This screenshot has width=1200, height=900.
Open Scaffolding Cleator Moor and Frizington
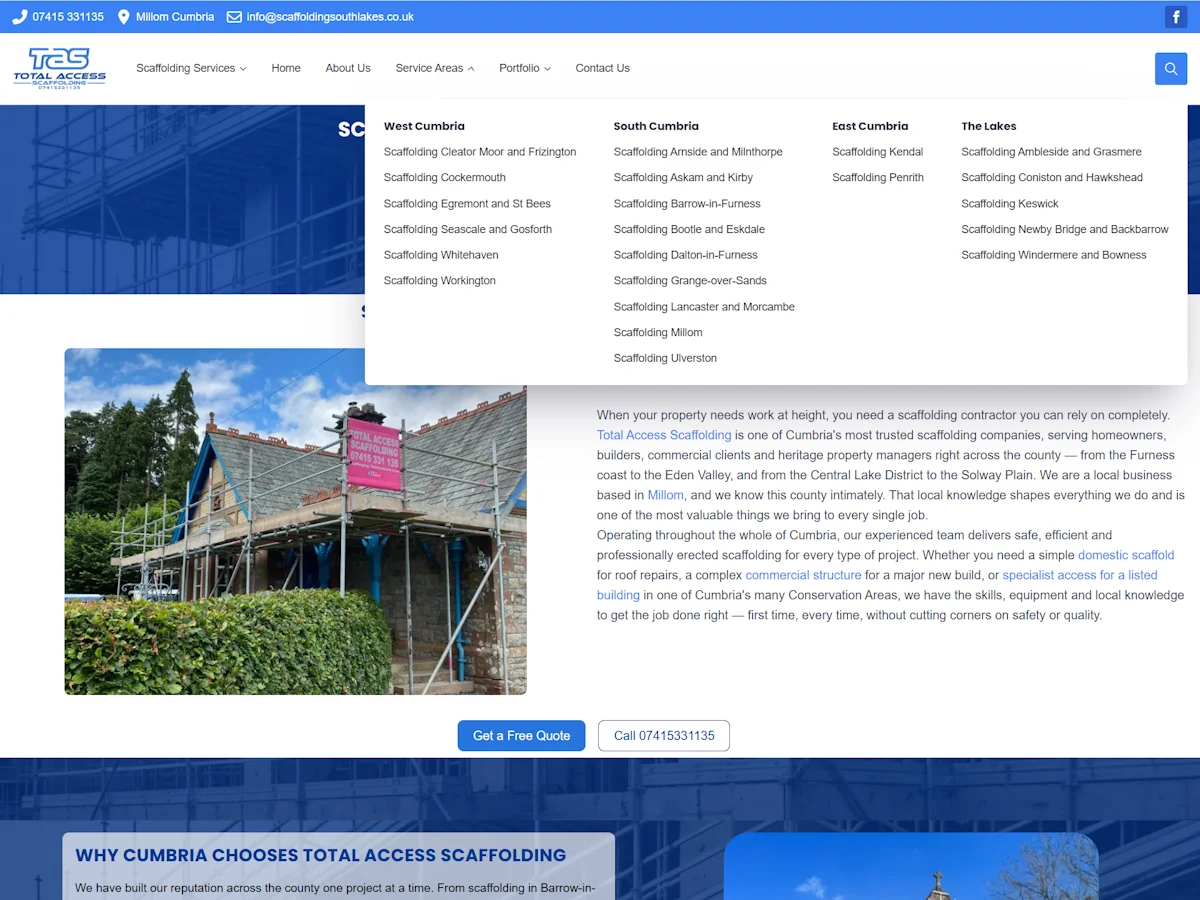(x=480, y=152)
